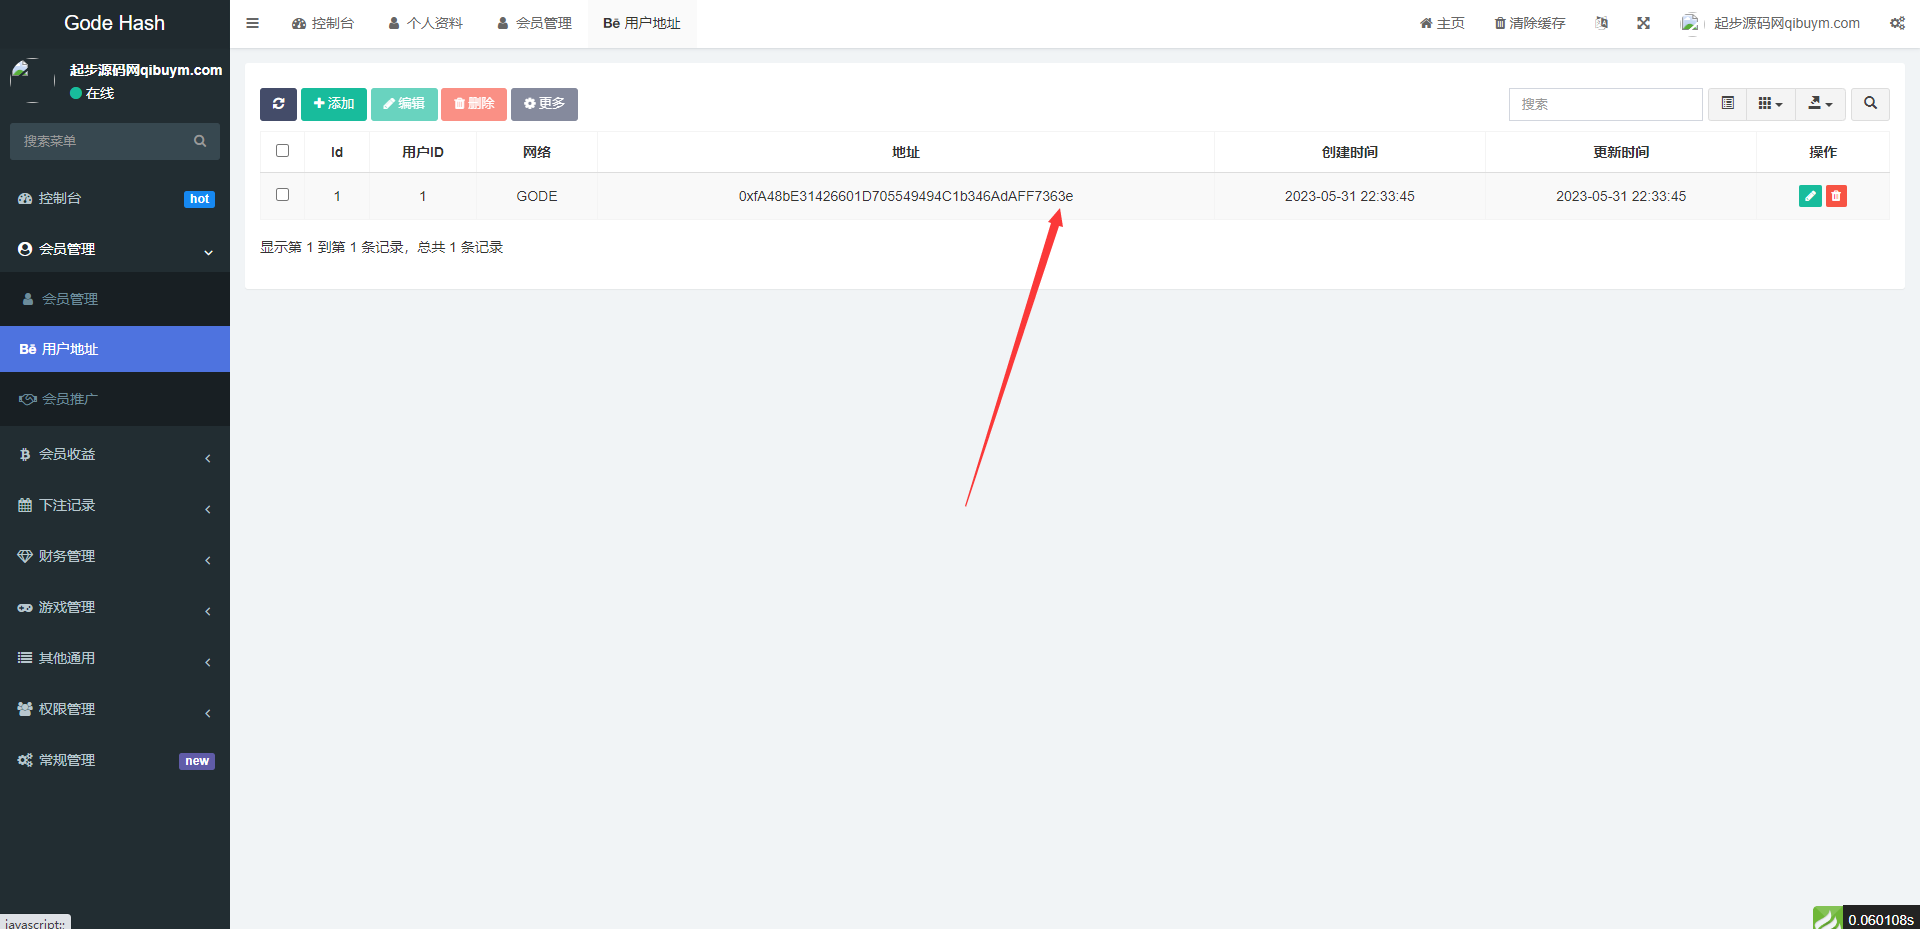This screenshot has width=1920, height=929.
Task: Switch to the 个人资料 tab
Action: (426, 23)
